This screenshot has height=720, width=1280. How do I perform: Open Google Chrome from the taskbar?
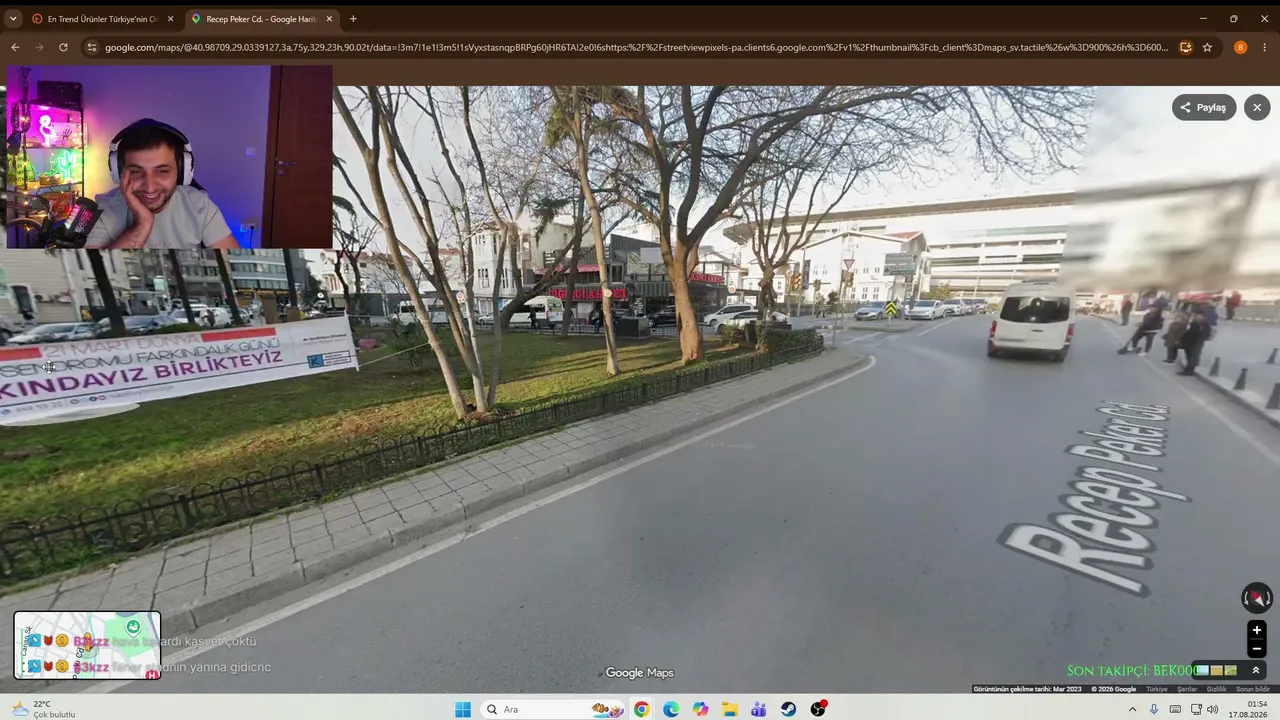[x=641, y=709]
